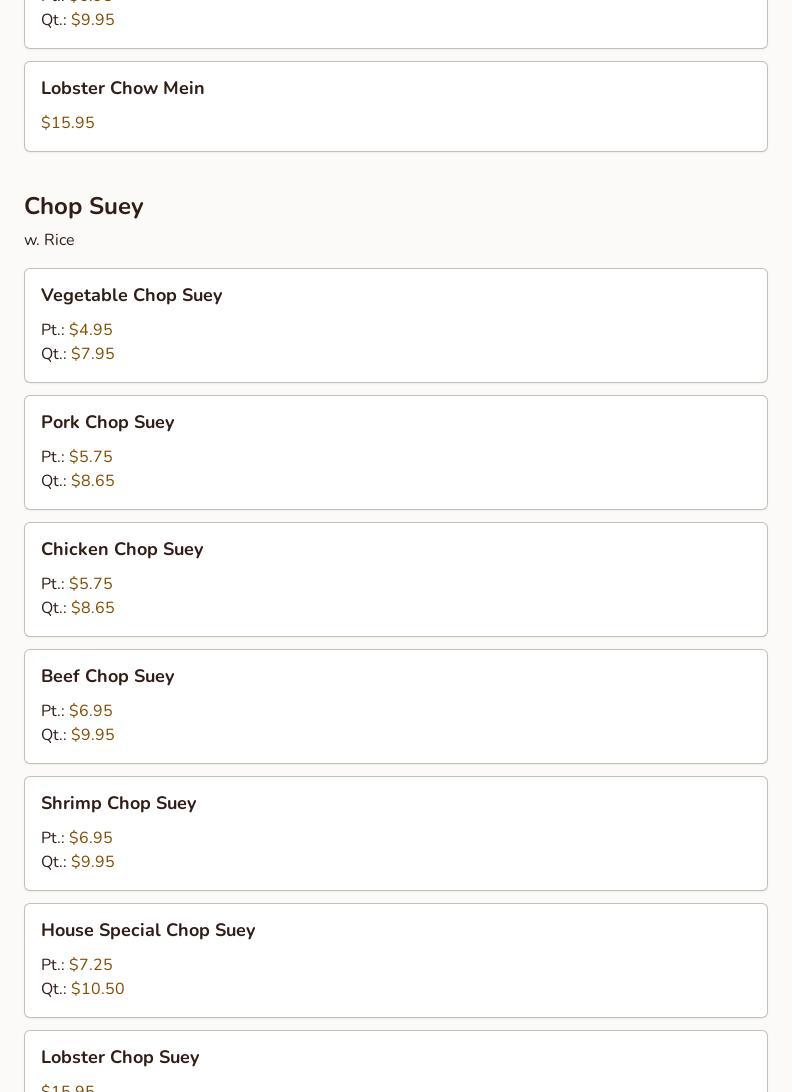Select the Vegetable Chop Suey item
The width and height of the screenshot is (792, 1092).
click(131, 295)
